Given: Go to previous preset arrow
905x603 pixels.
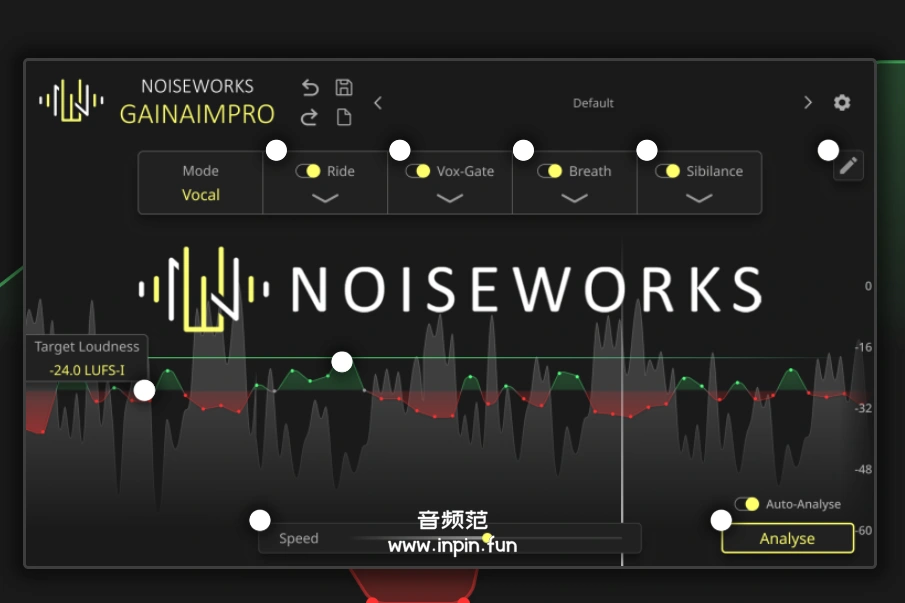Looking at the screenshot, I should click(x=378, y=103).
